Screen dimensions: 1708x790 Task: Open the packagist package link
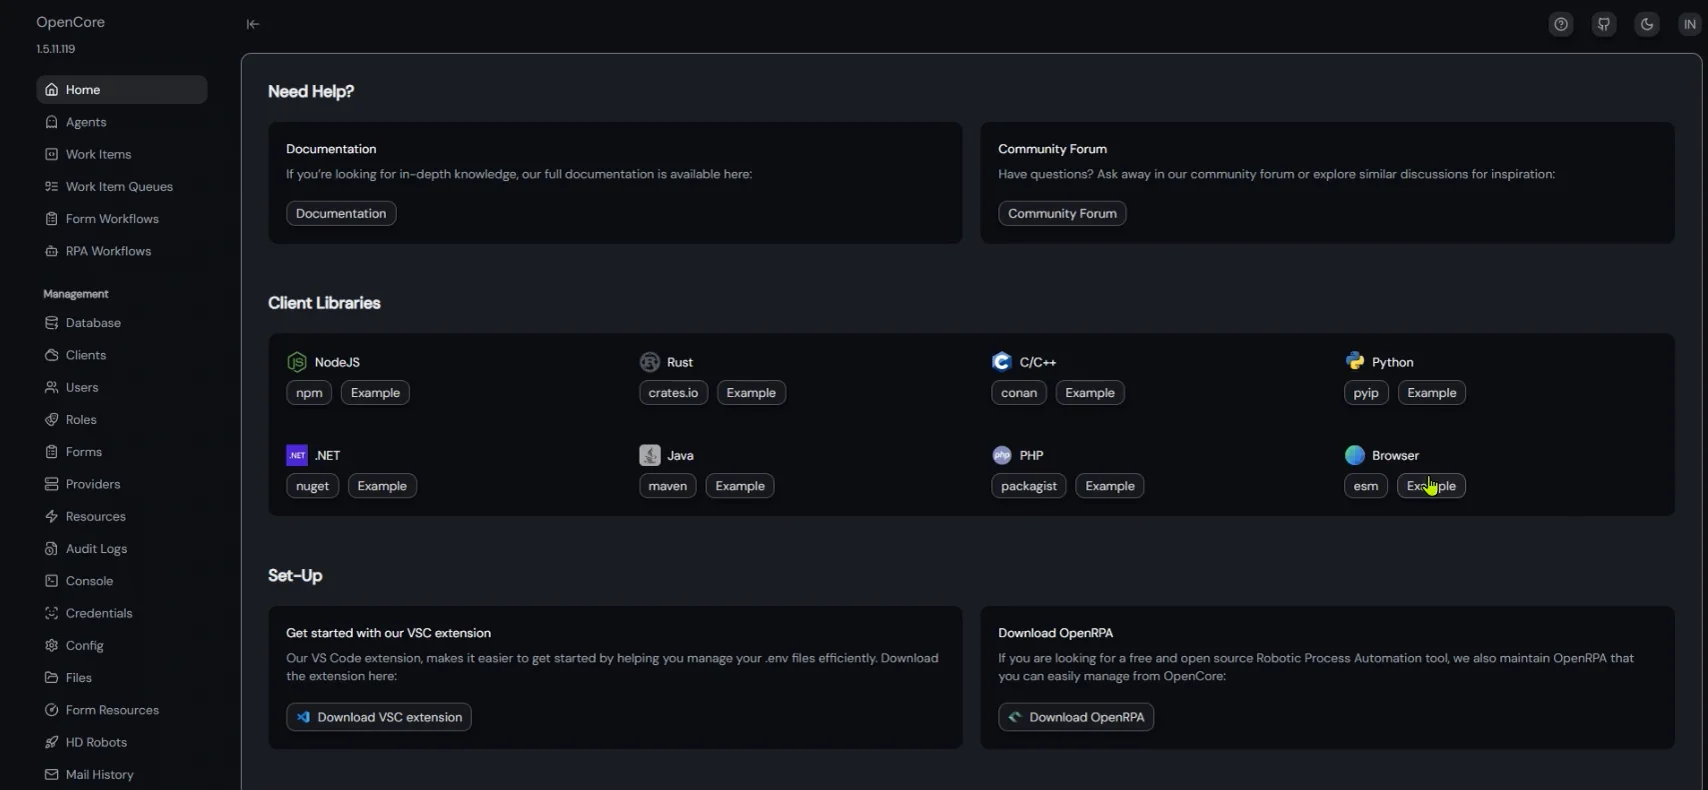[1028, 486]
